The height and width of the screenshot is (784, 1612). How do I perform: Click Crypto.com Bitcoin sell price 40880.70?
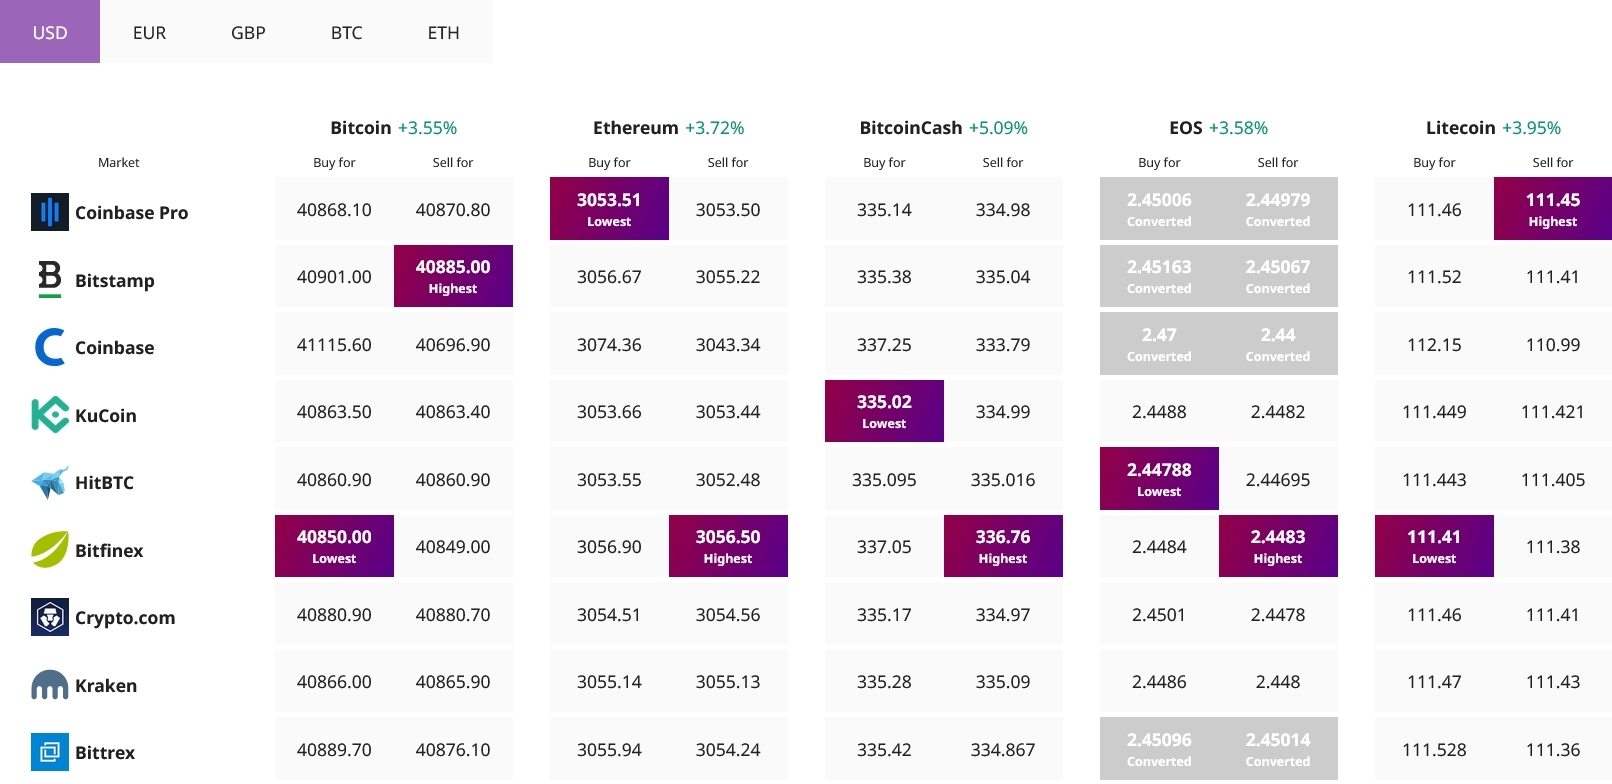(x=453, y=615)
